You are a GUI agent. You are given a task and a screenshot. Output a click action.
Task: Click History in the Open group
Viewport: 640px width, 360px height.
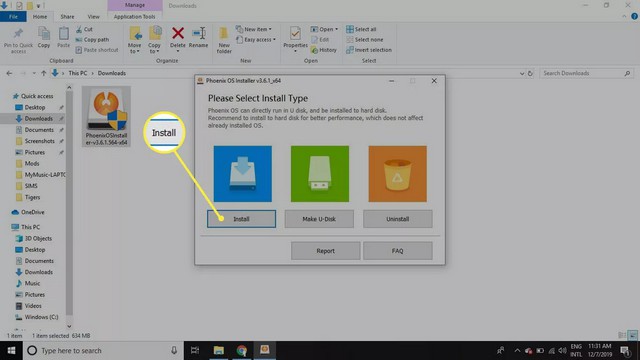324,50
